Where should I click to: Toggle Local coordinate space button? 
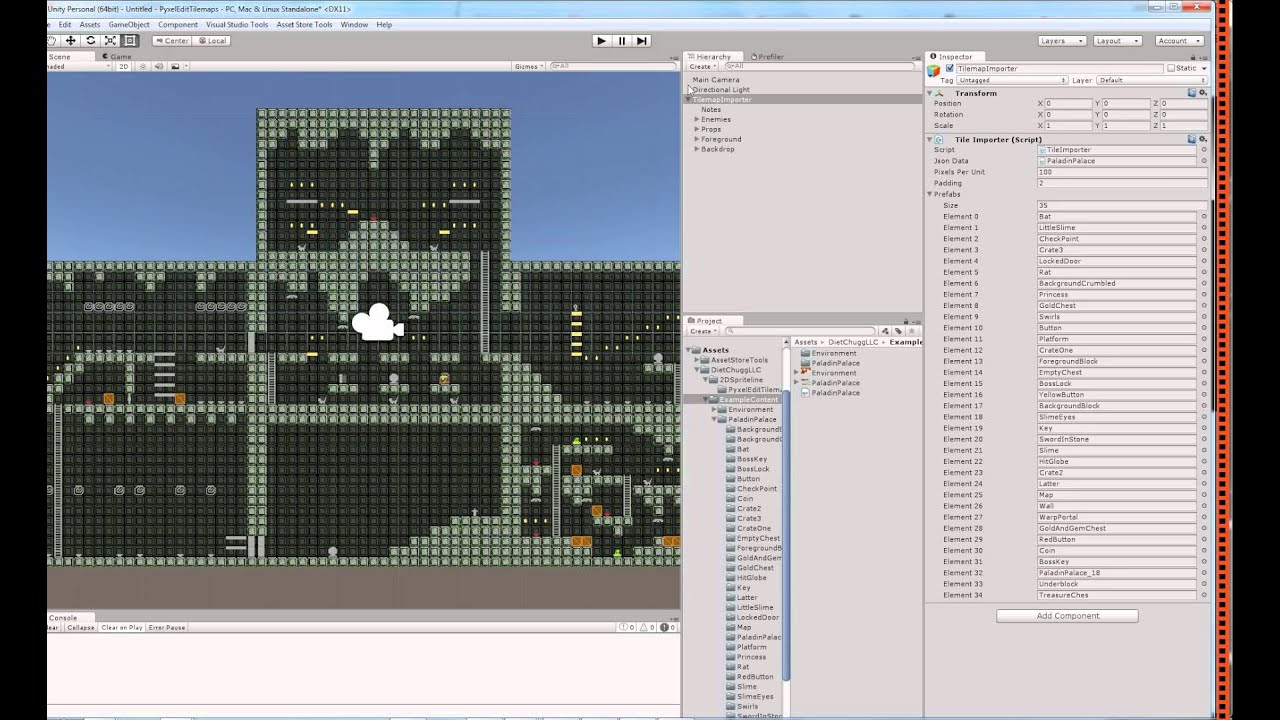pos(213,41)
